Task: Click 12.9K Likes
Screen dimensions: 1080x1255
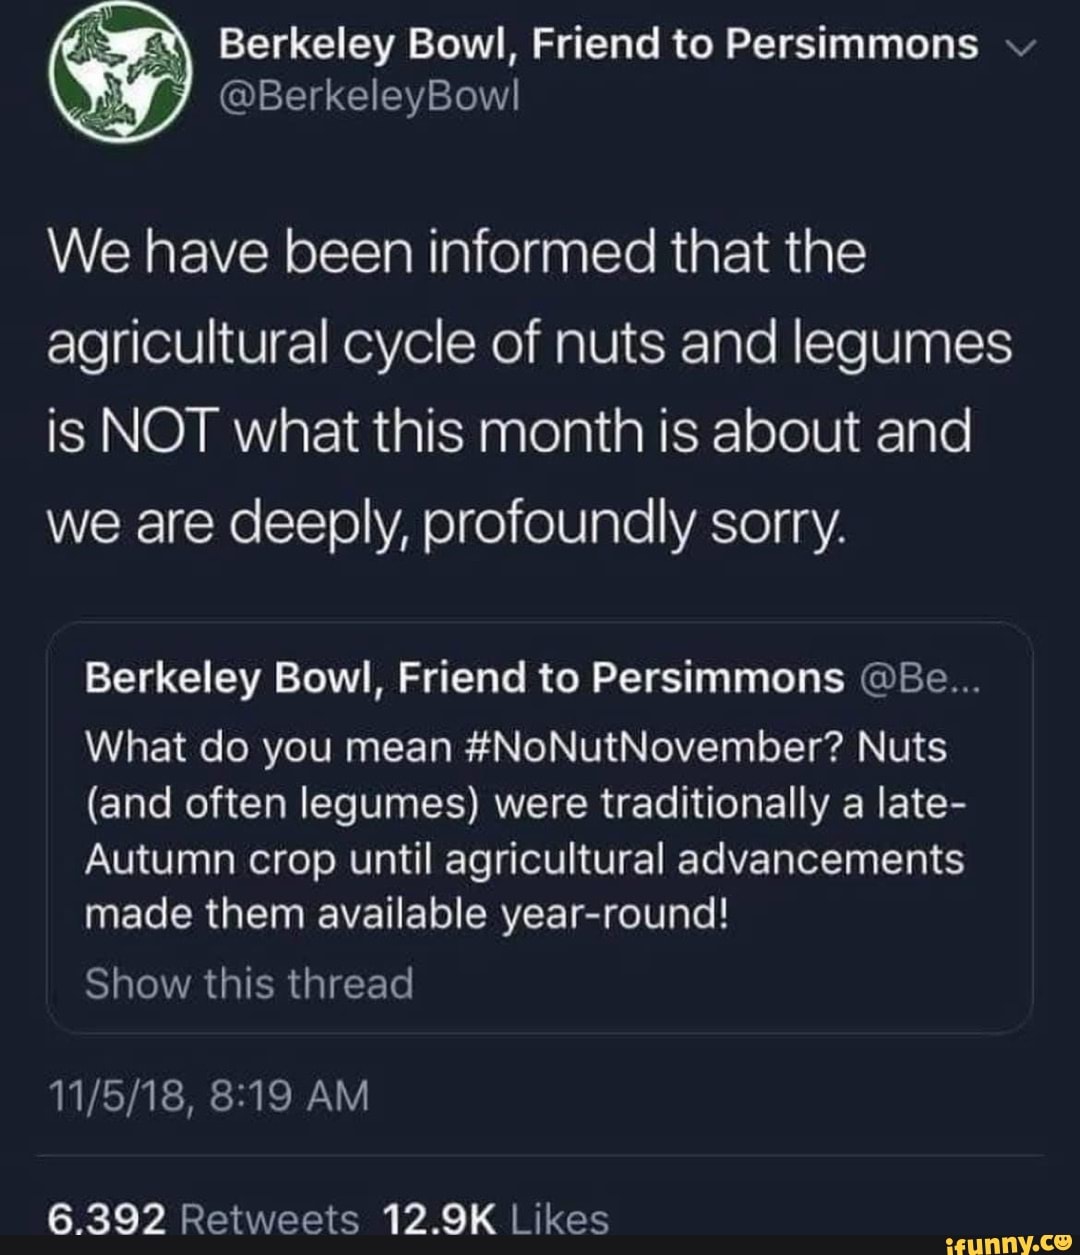Action: pyautogui.click(x=497, y=1218)
